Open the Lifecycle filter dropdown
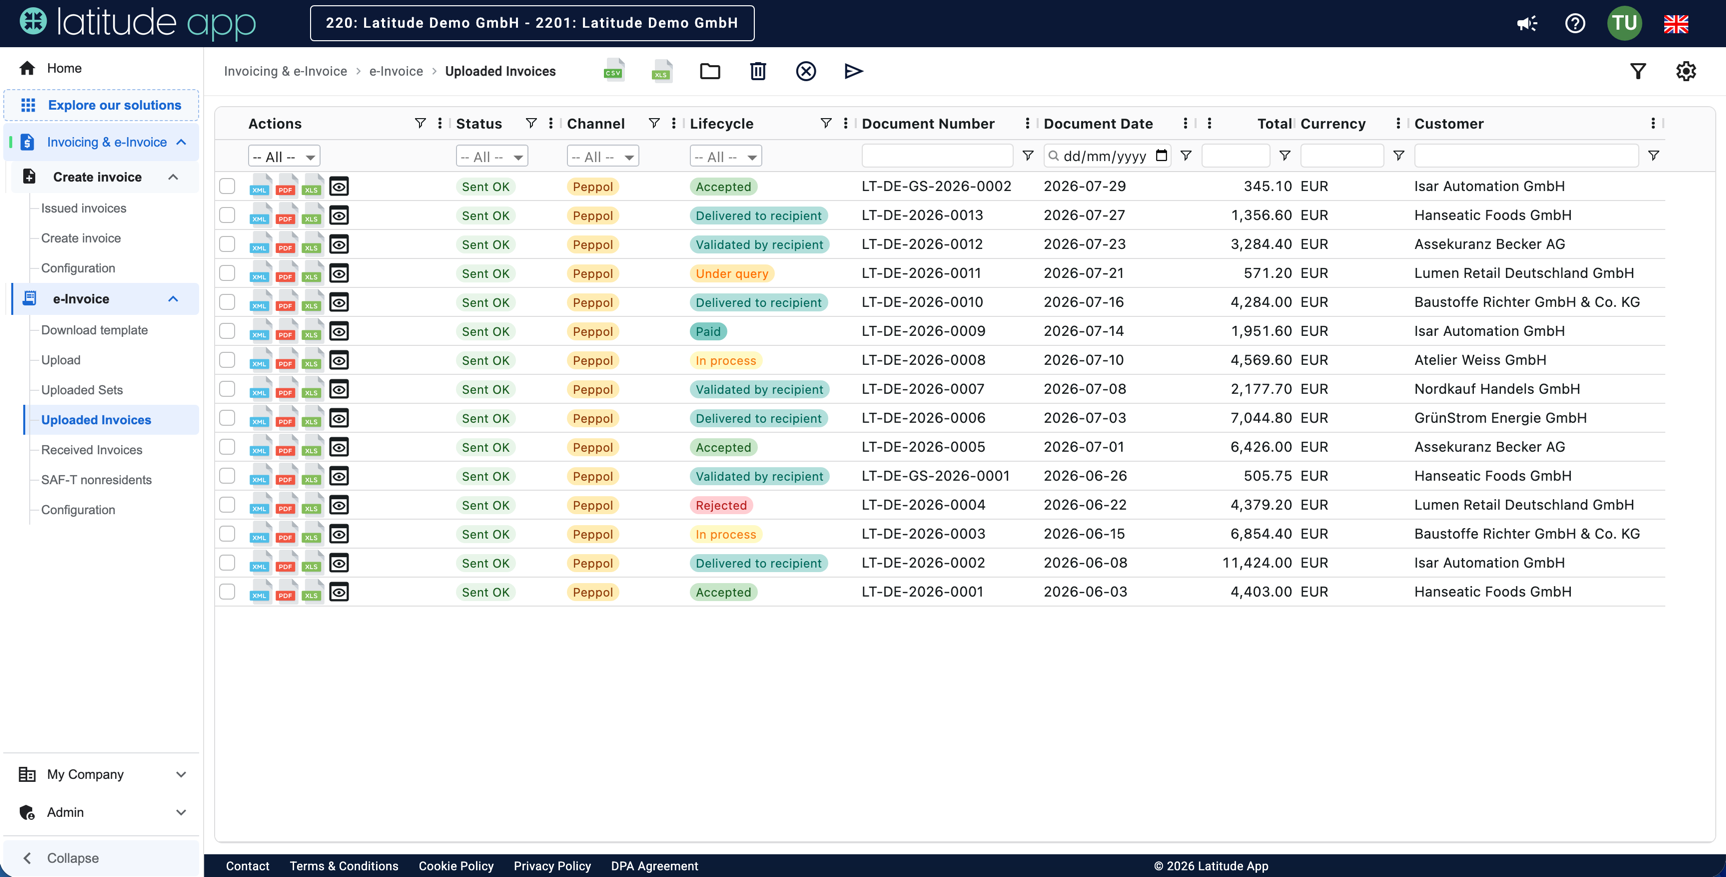Screen dimensions: 1726x877 point(726,157)
